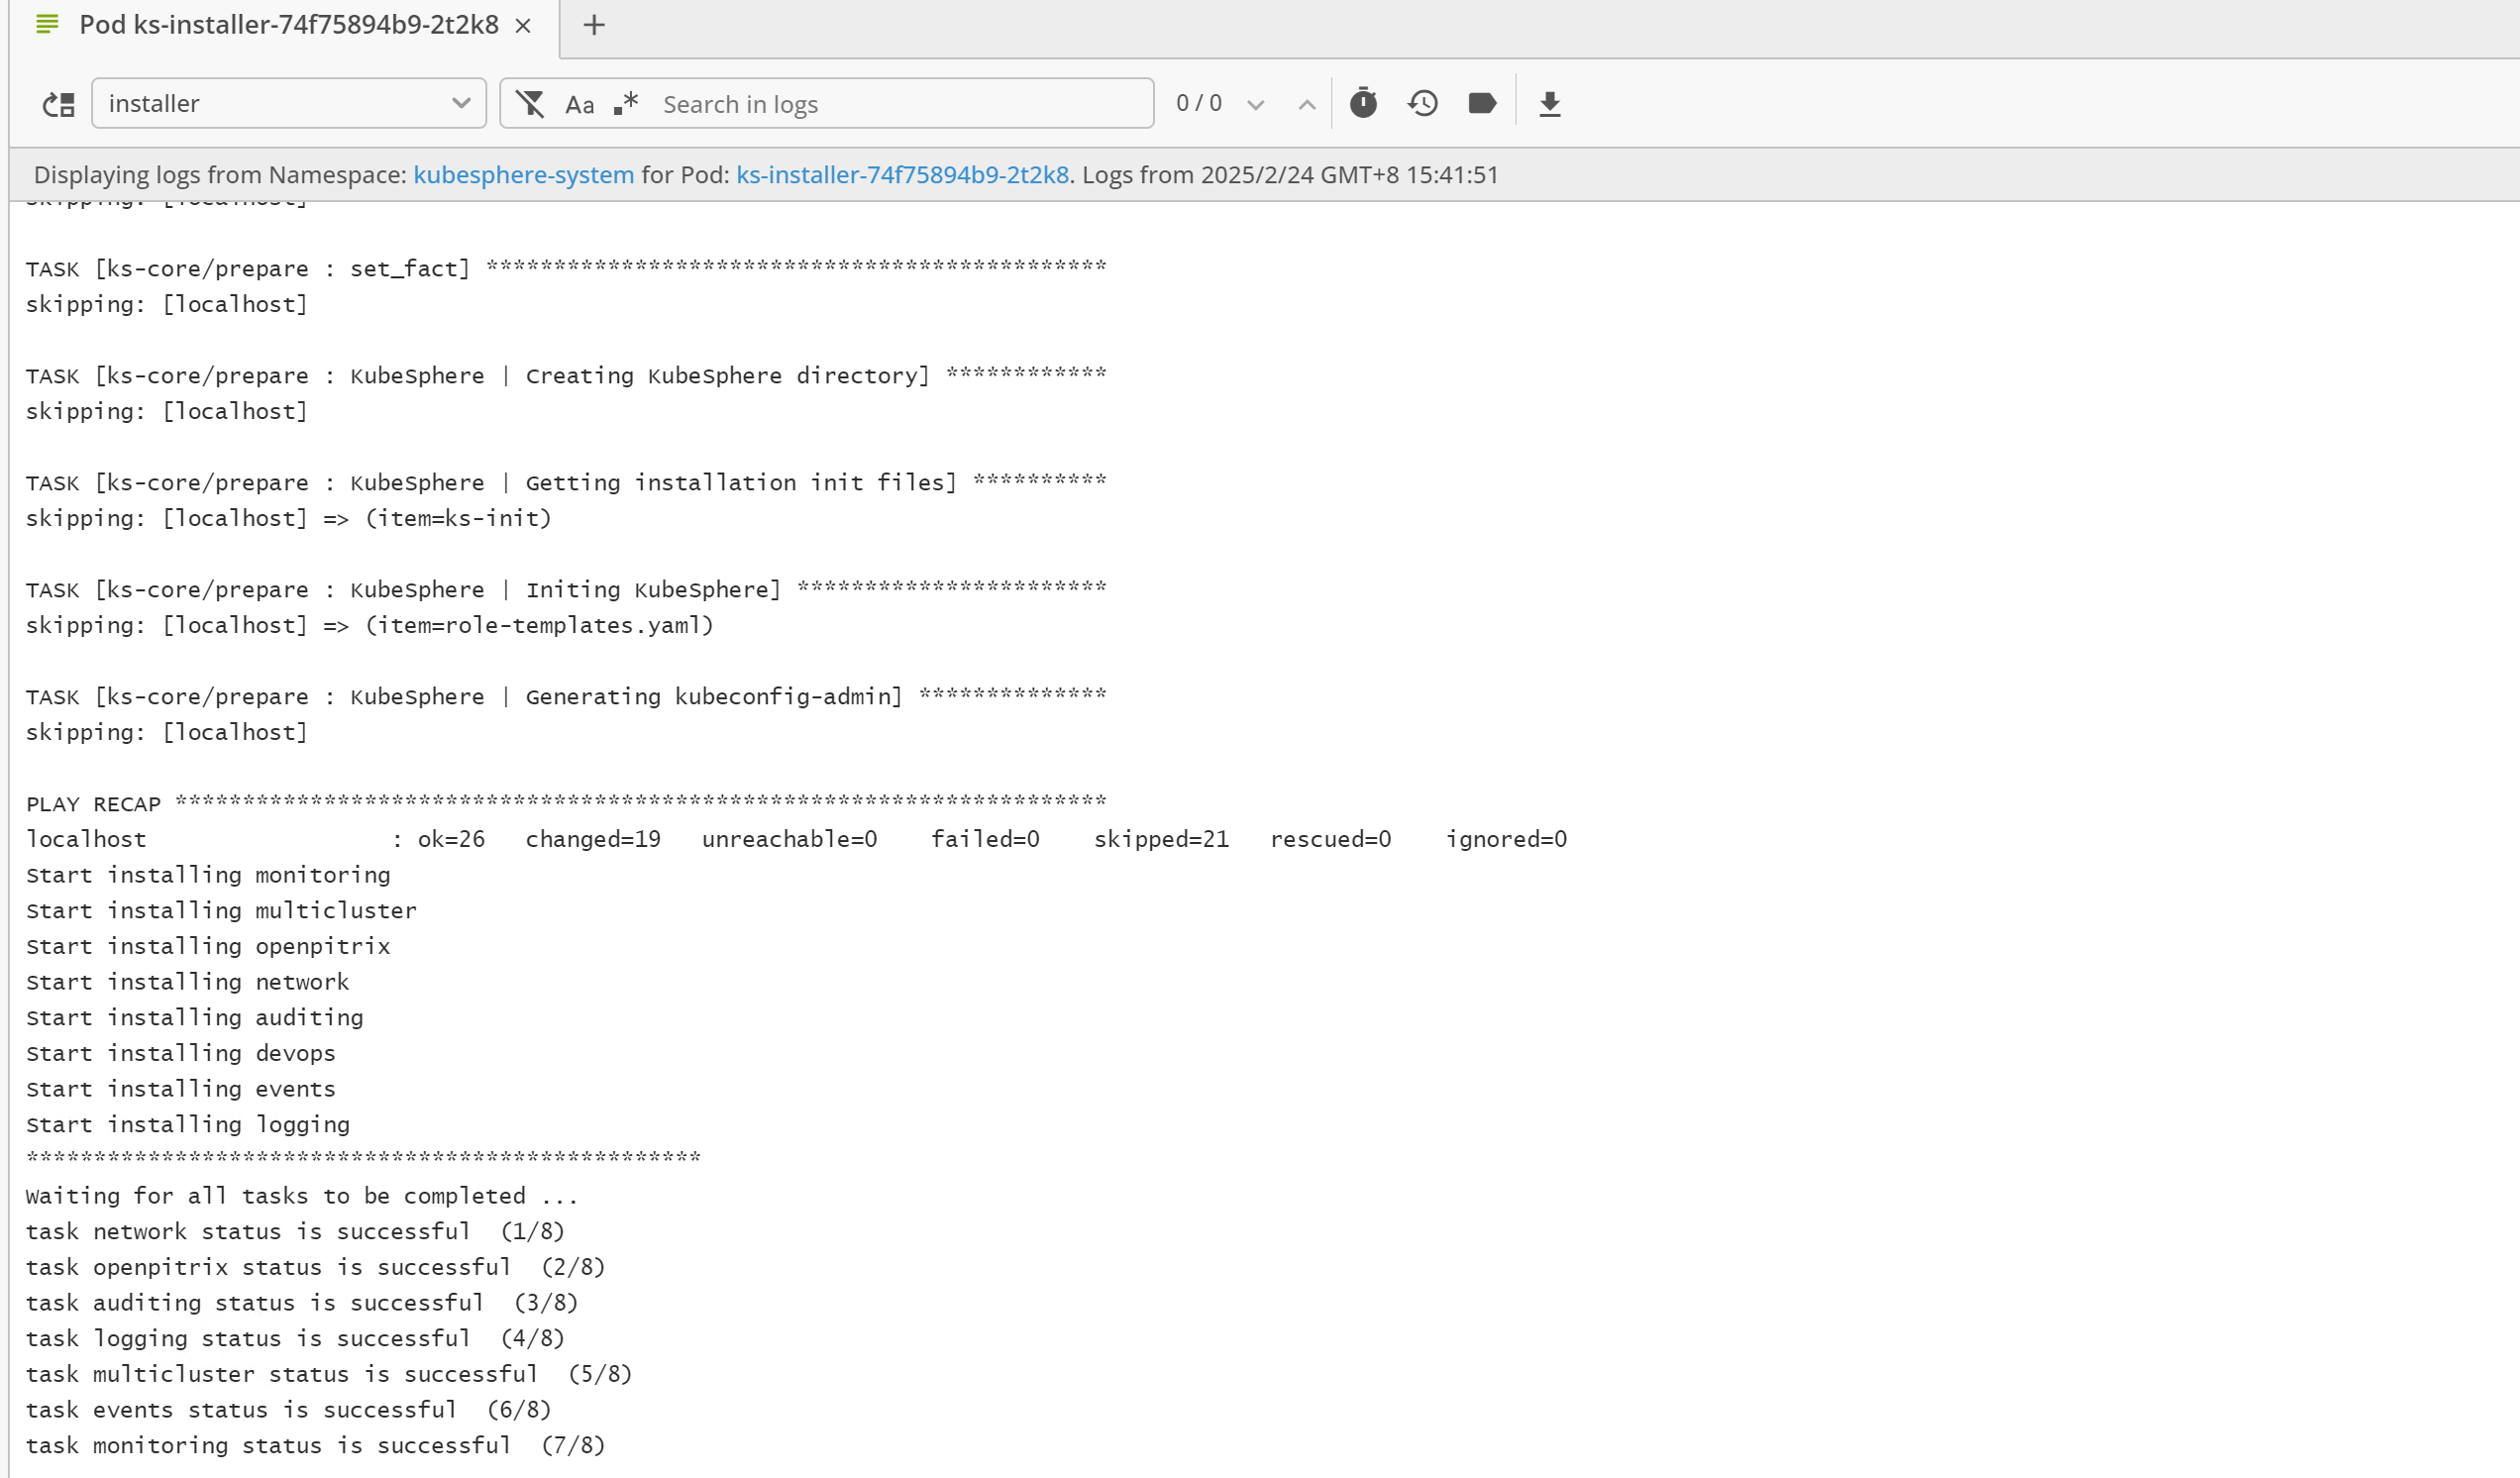Image resolution: width=2520 pixels, height=1478 pixels.
Task: Click the 'changed=19' recap value
Action: 593,839
